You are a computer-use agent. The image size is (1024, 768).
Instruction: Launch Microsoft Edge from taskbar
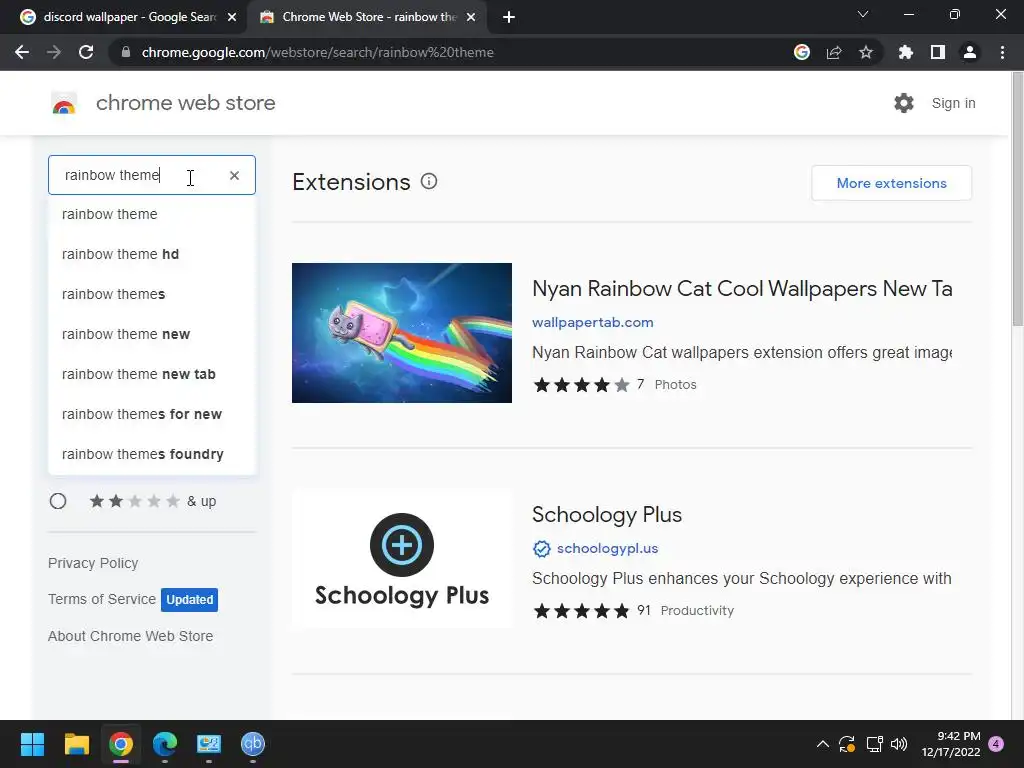(x=165, y=744)
